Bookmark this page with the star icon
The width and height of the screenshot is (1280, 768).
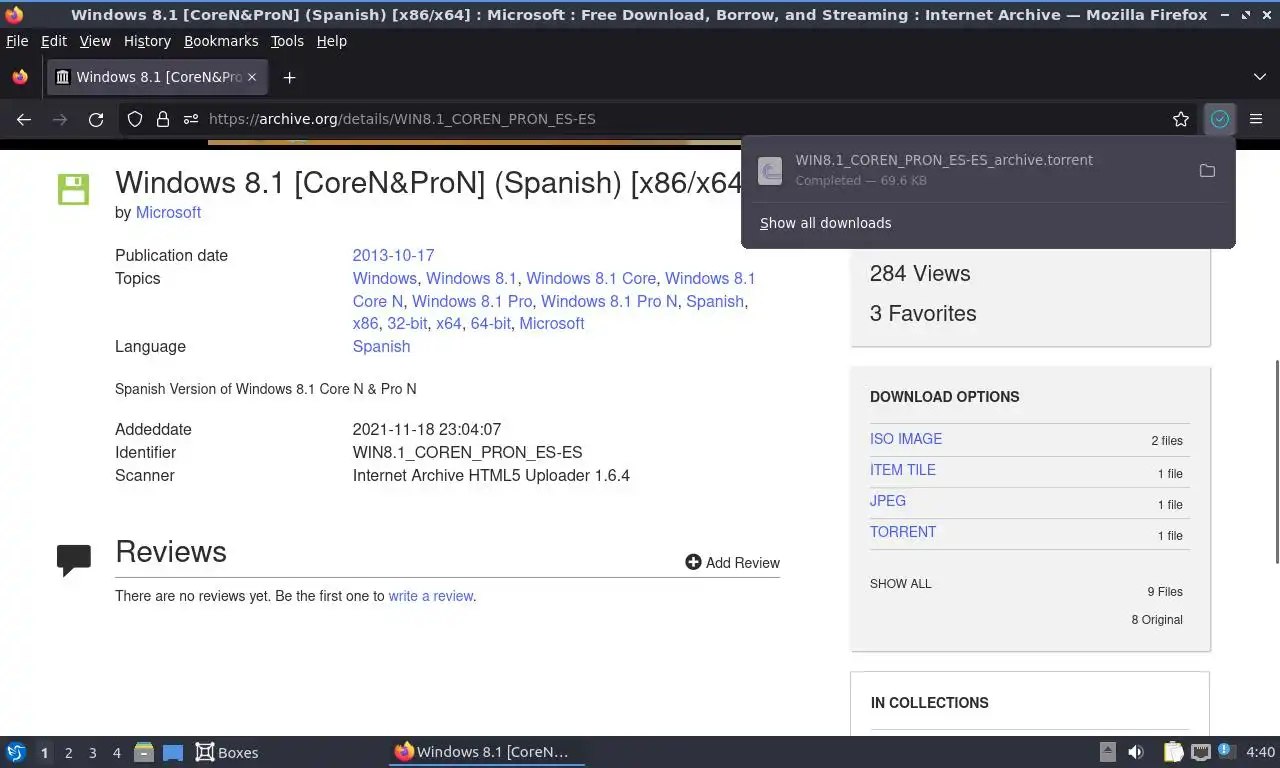[1181, 119]
